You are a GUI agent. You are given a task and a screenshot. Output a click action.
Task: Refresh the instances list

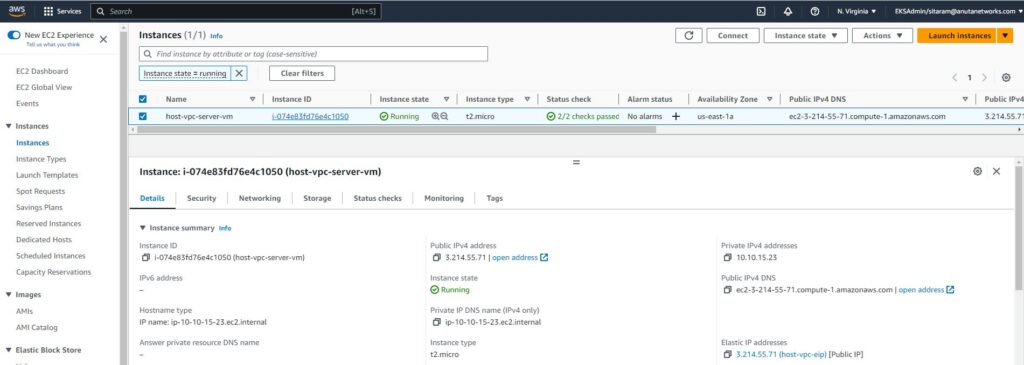[x=688, y=36]
